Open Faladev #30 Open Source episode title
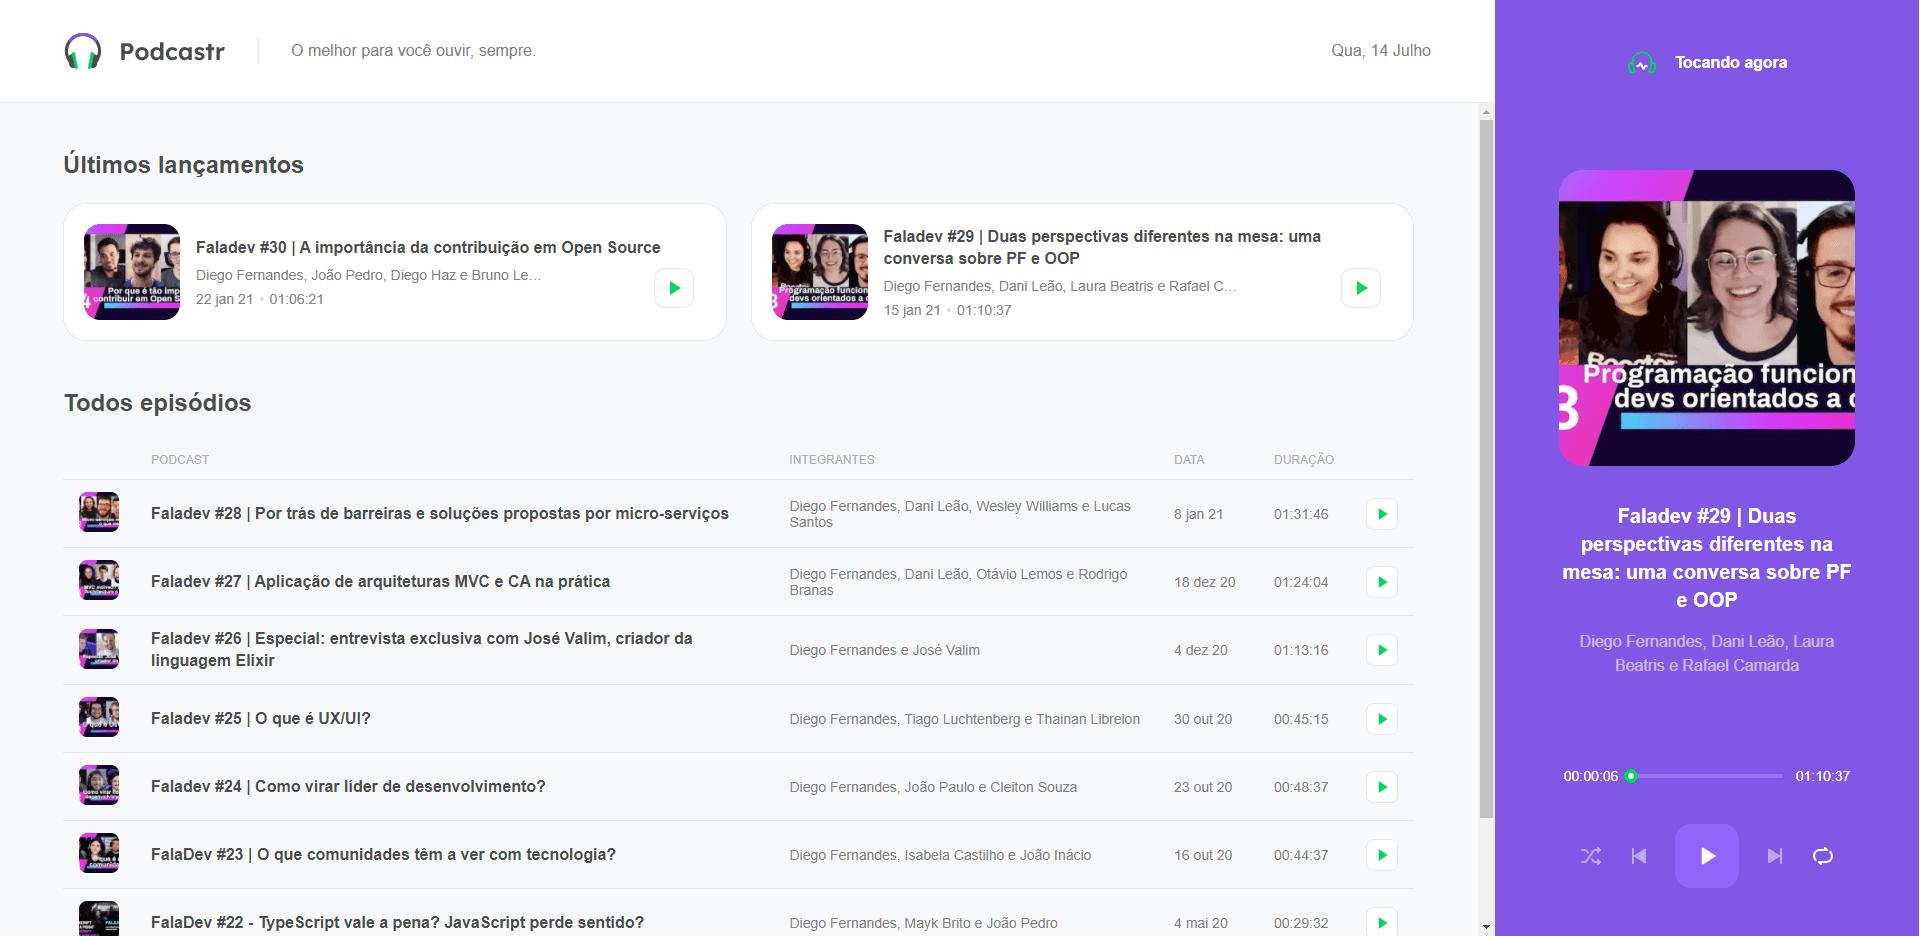 (427, 247)
